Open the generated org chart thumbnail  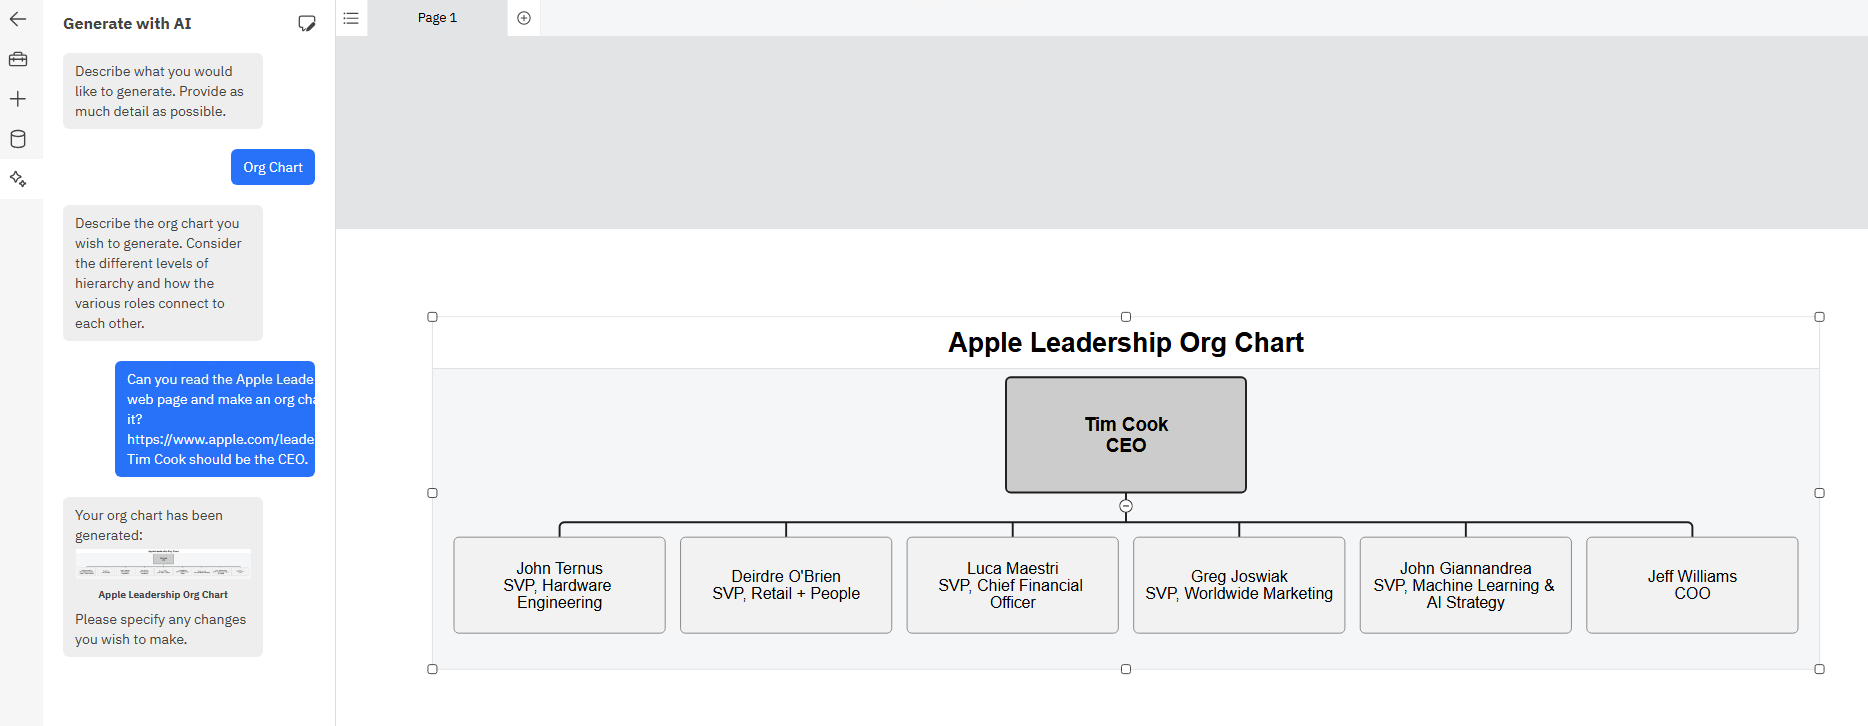coord(163,564)
